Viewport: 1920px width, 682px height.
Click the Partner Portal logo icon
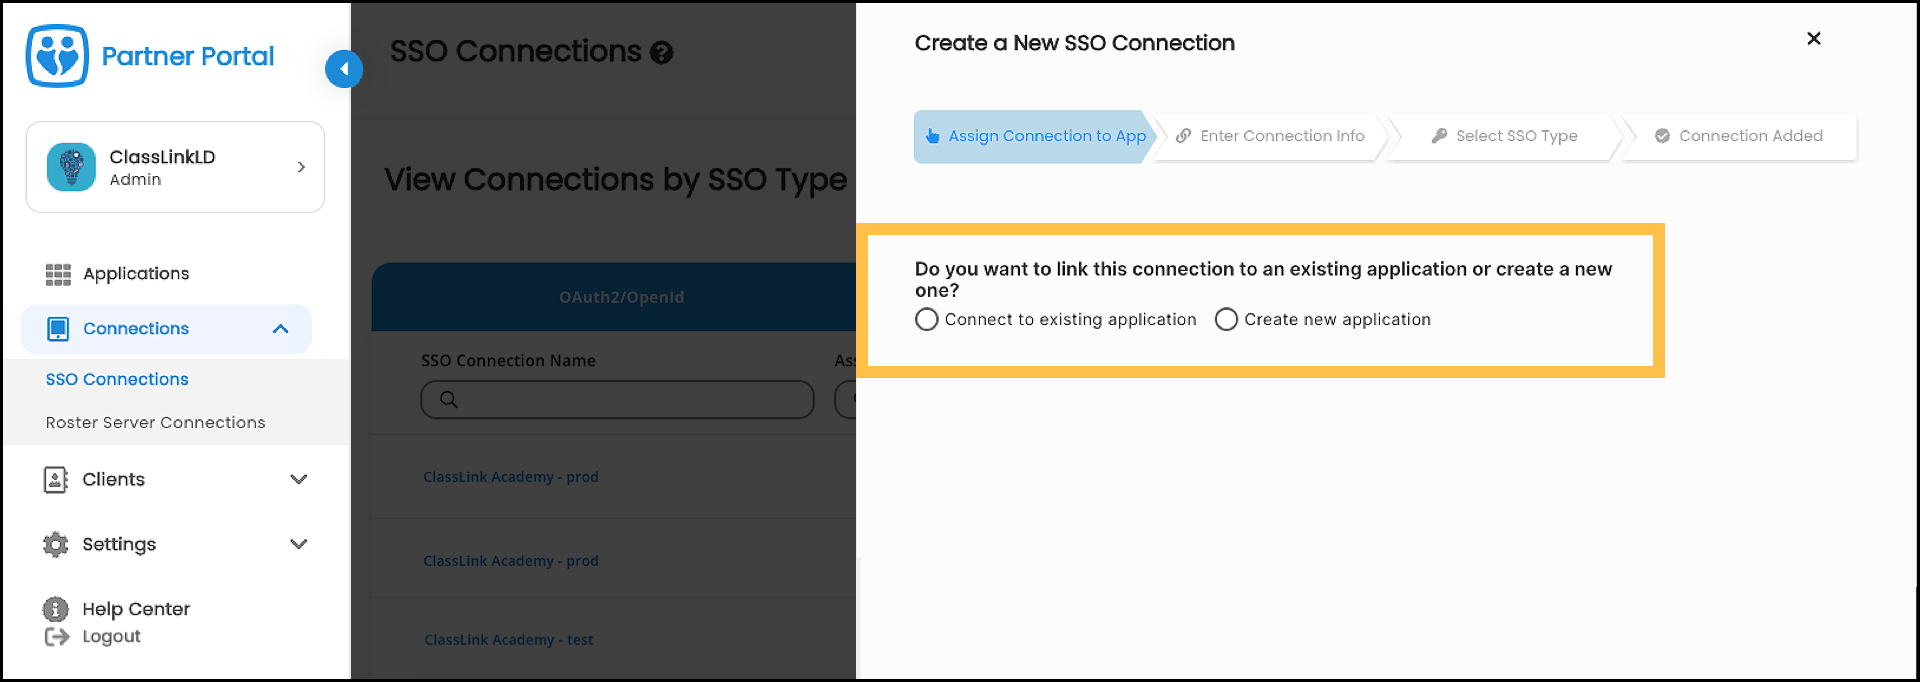pos(57,55)
